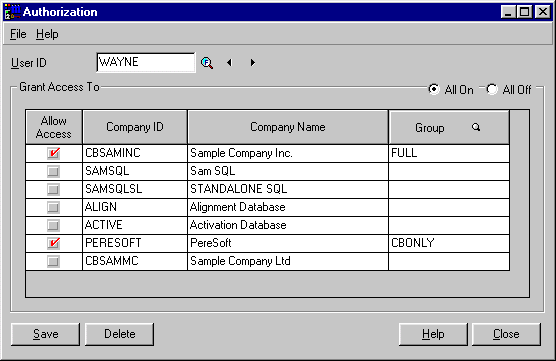Check Allow Access for ALIGN
This screenshot has width=556, height=361.
(54, 207)
